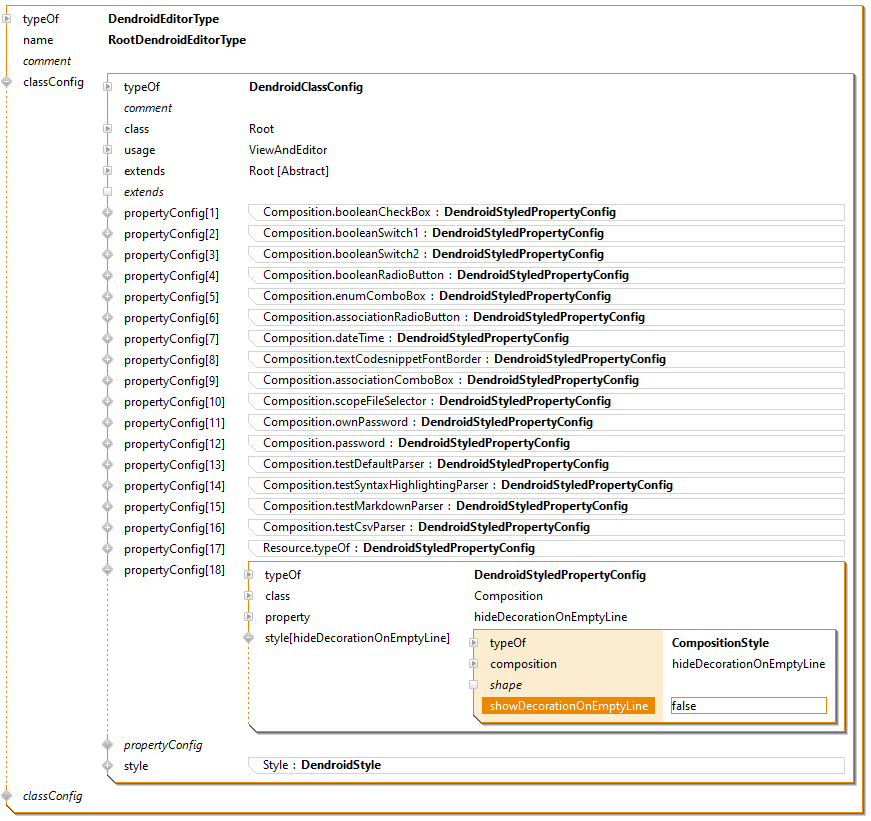This screenshot has height=821, width=871.
Task: Expand the typeOf arrow inside CompositionStyle panel
Action: (472, 643)
